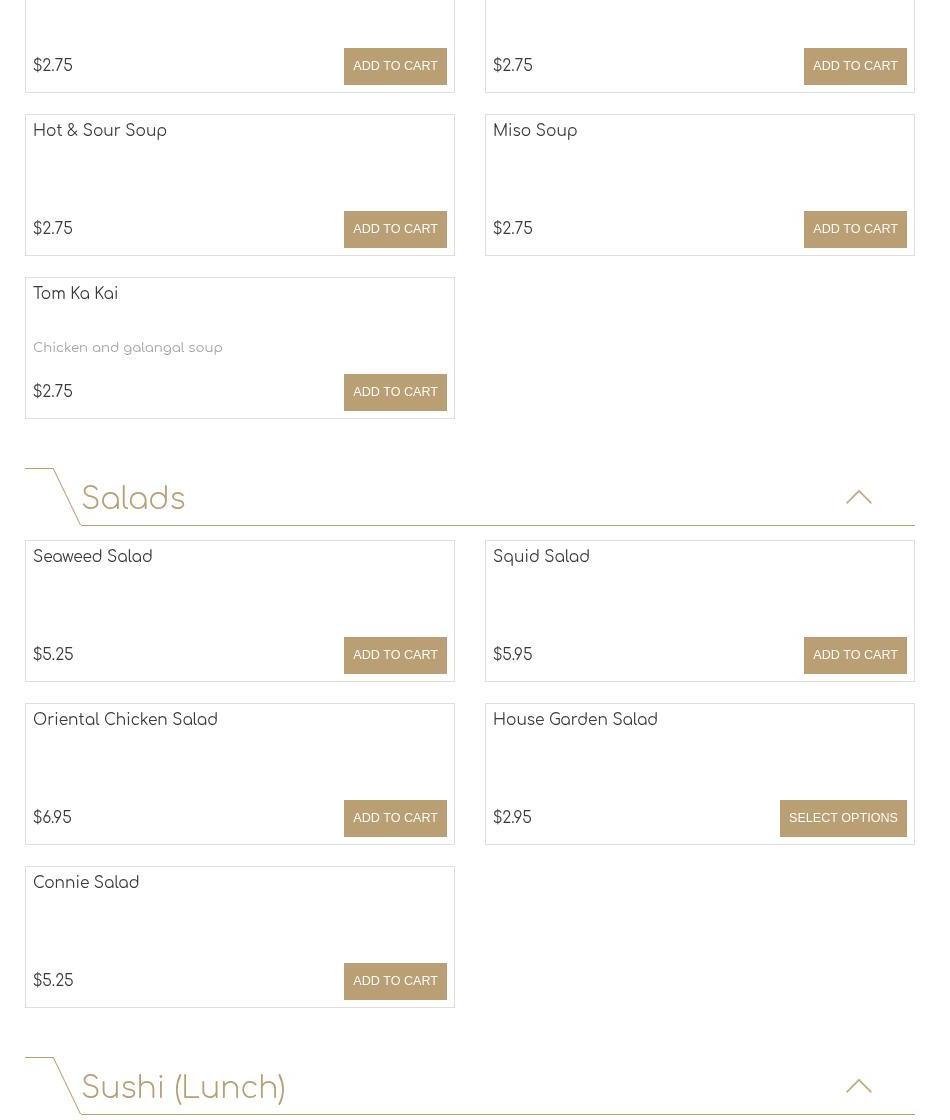Click the Connie Salad item title
This screenshot has width=950, height=1120.
pos(86,883)
